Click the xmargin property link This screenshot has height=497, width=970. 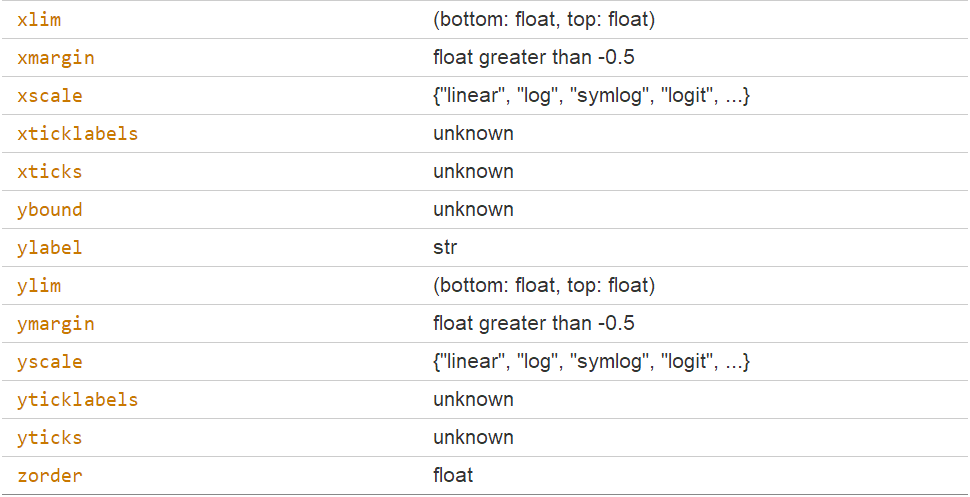click(56, 58)
